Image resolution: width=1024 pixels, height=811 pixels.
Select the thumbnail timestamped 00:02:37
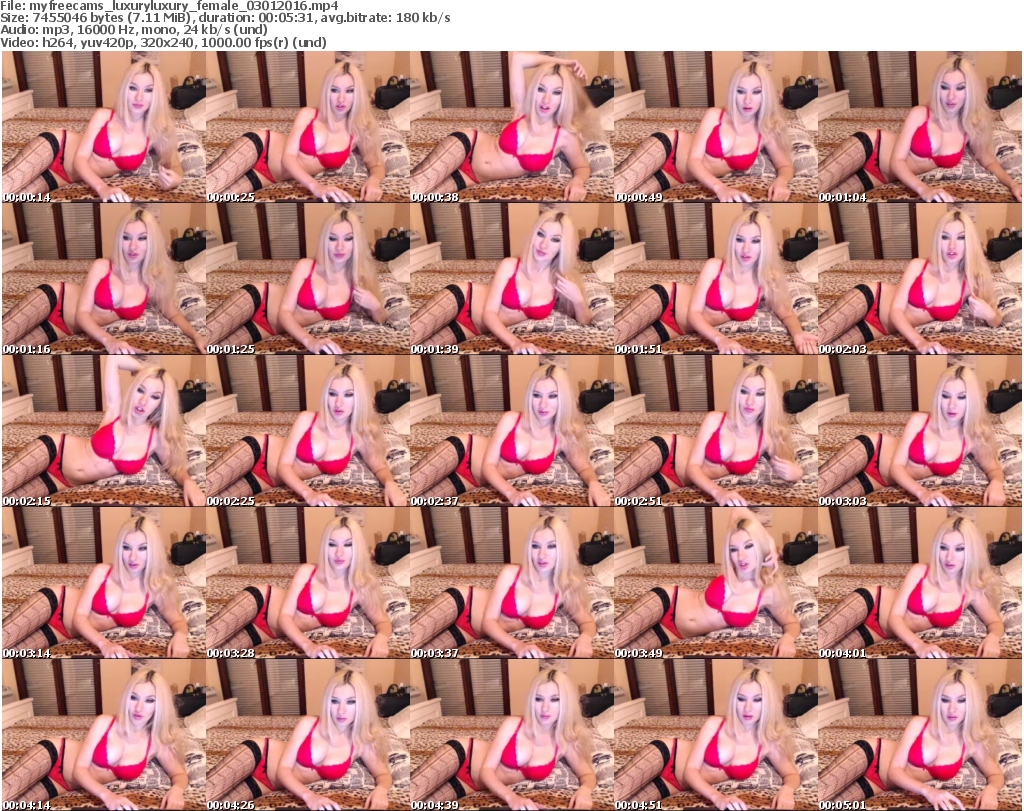512,431
